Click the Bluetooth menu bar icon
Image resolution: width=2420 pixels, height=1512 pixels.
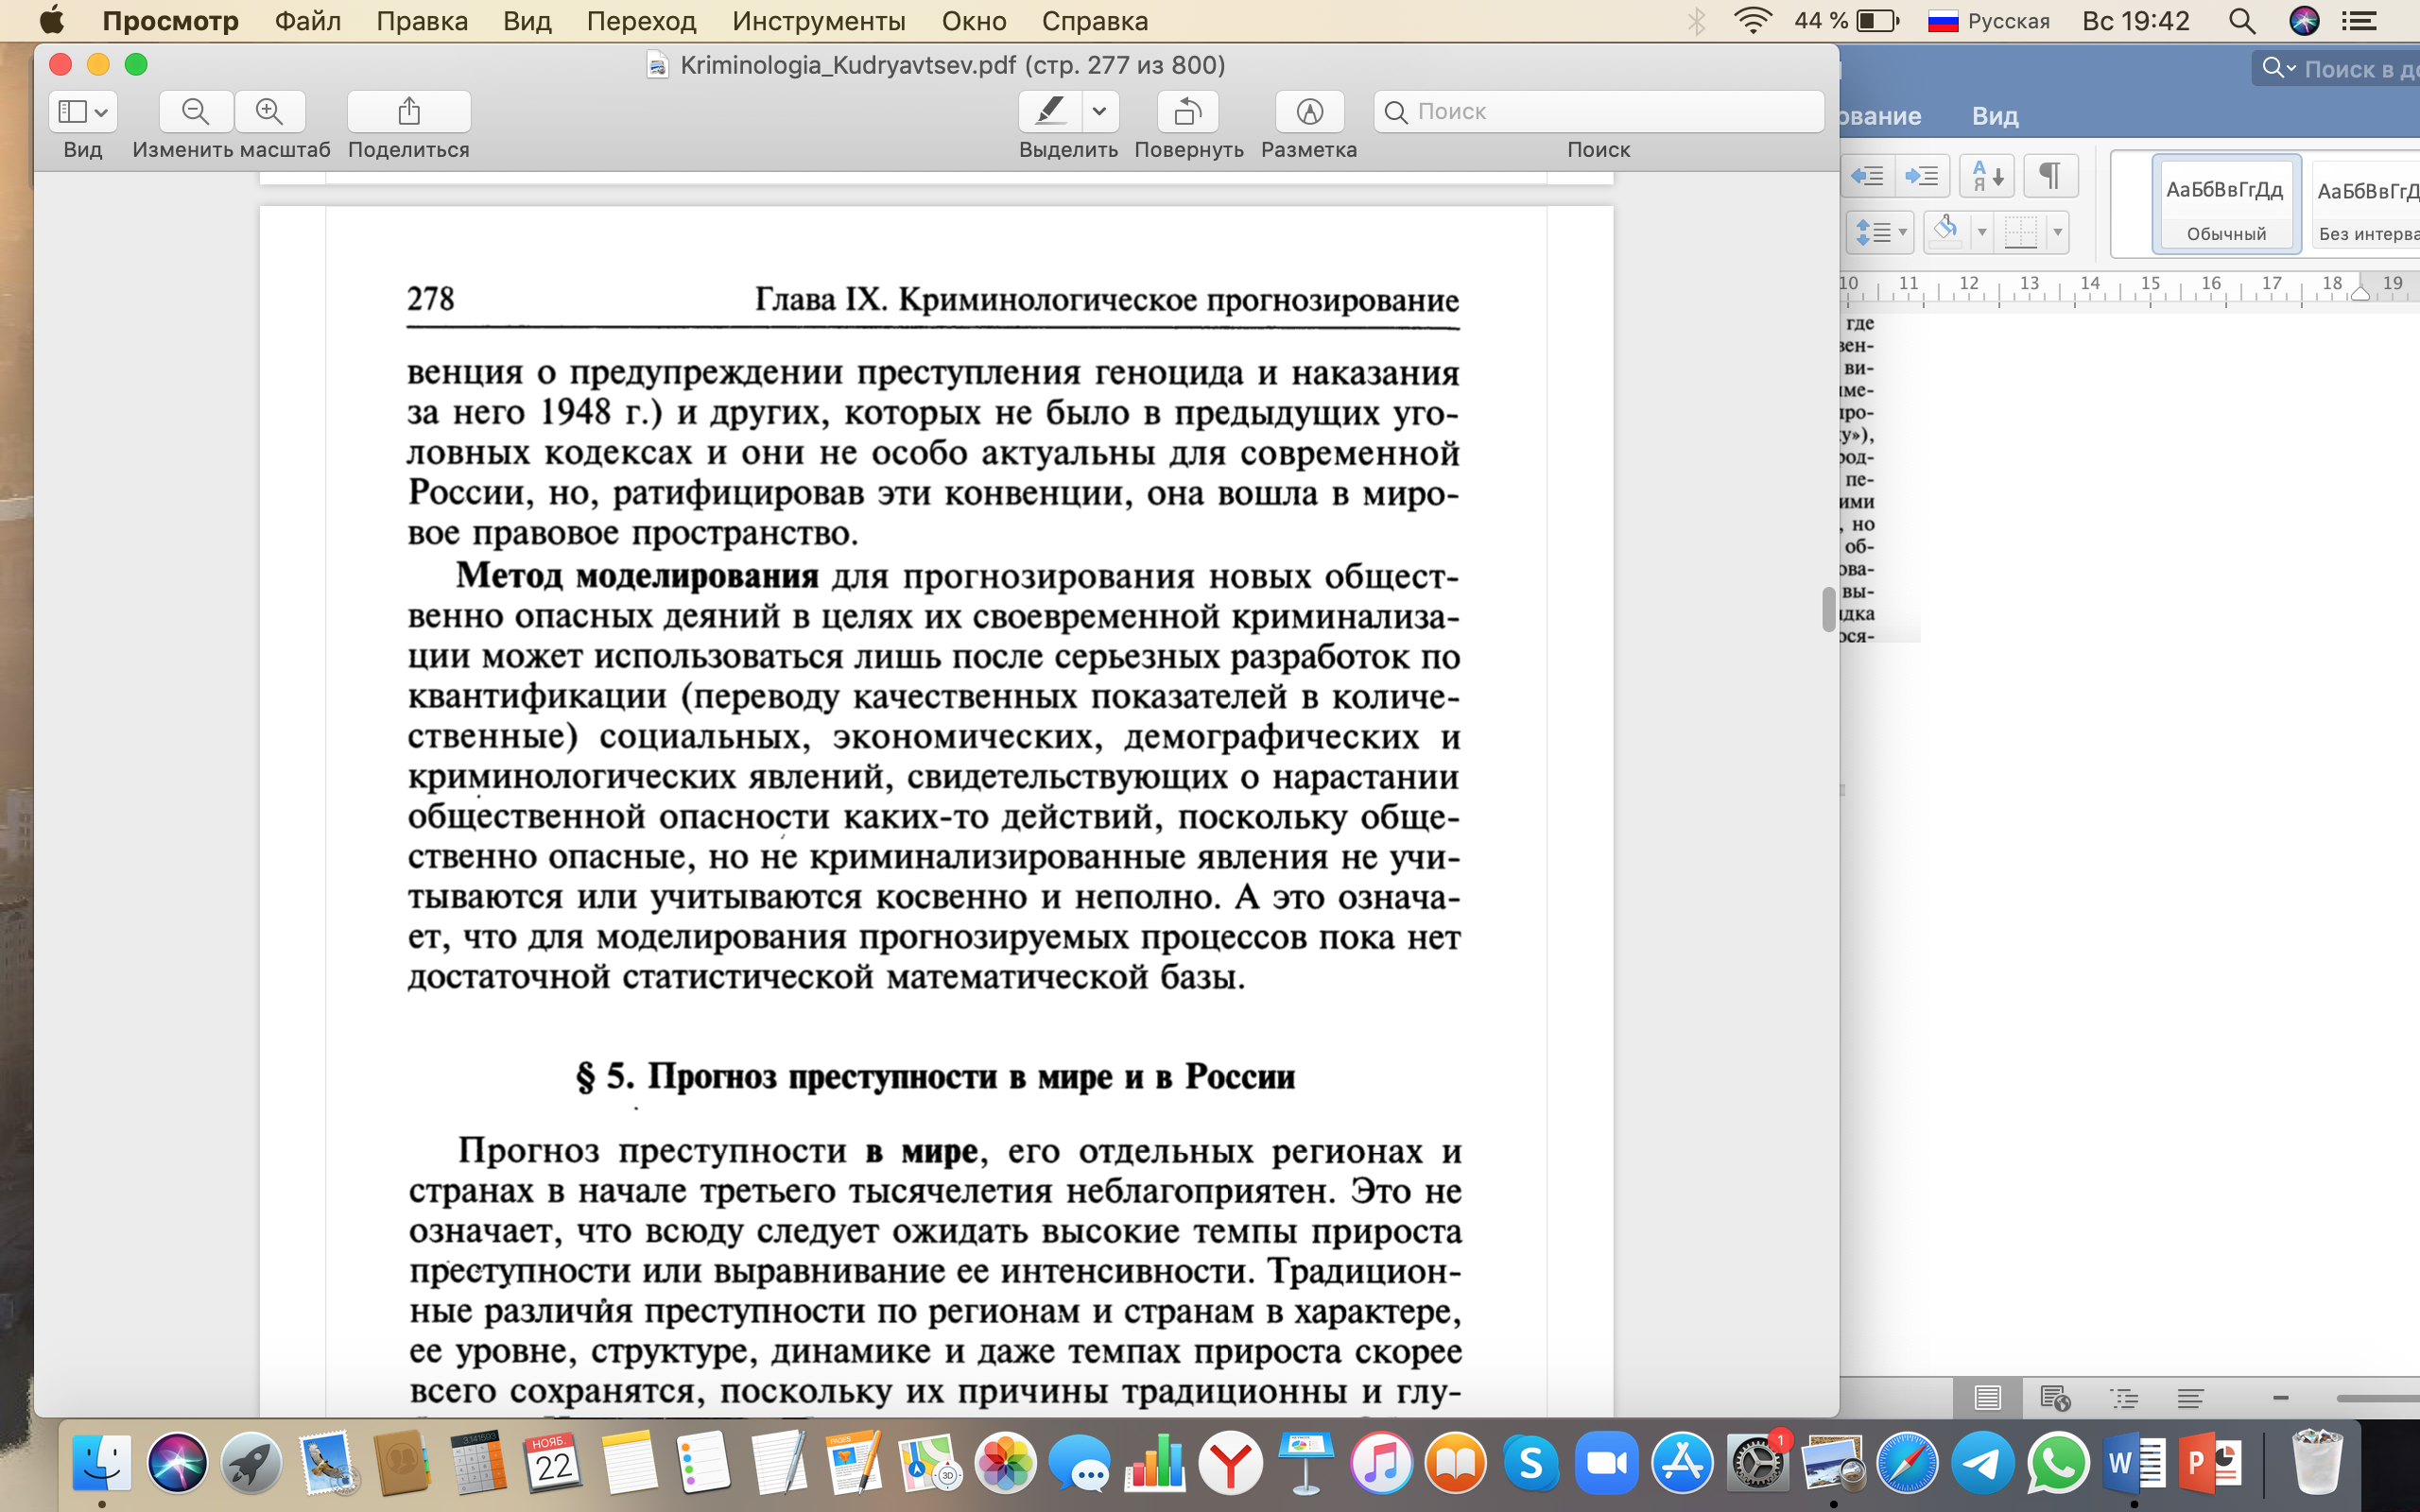point(1697,21)
